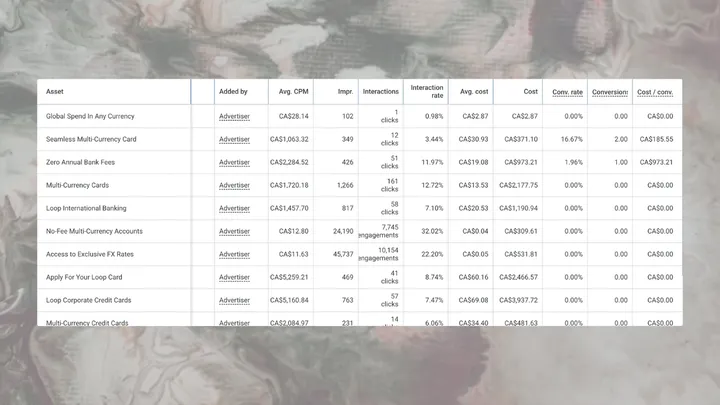This screenshot has height=405, width=720.
Task: Click the '161 clicks' interactions cell
Action: pyautogui.click(x=389, y=185)
